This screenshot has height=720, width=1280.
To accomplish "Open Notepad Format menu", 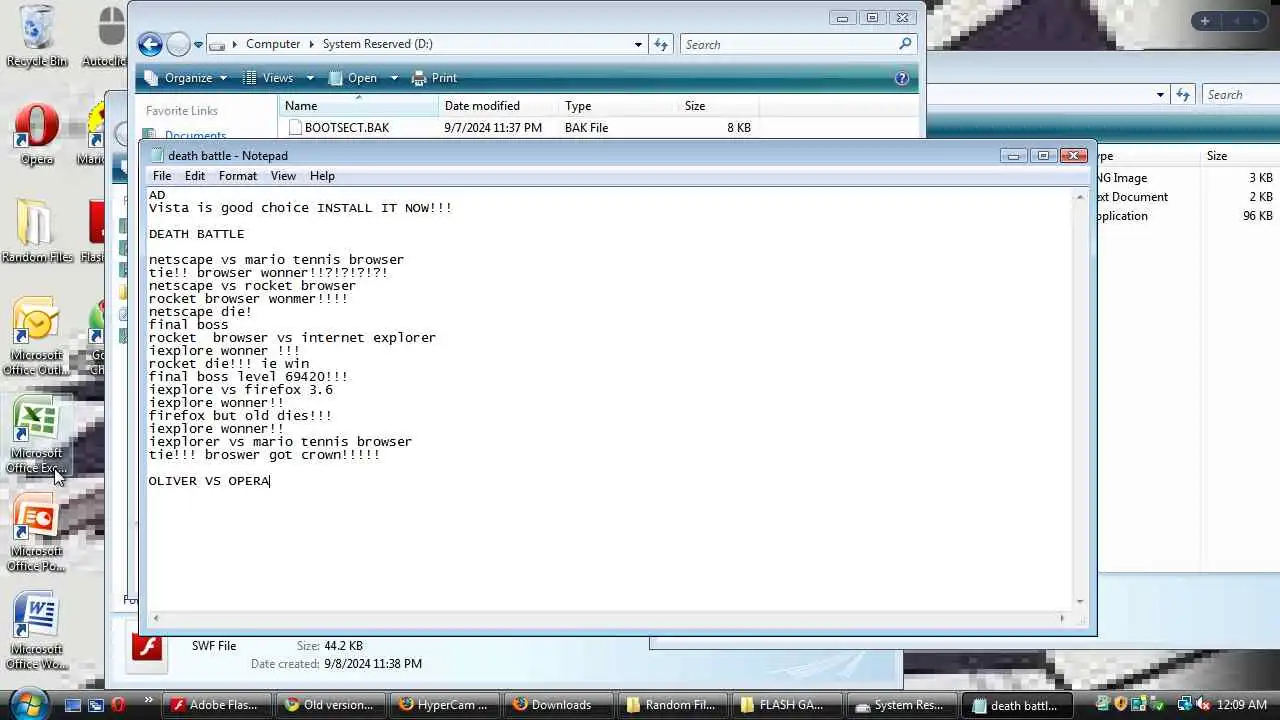I will (238, 176).
